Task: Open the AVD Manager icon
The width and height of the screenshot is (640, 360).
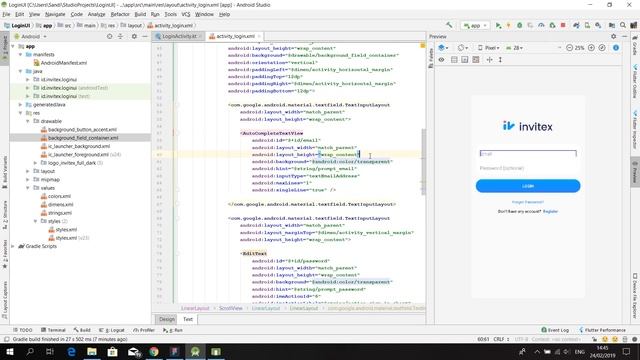Action: click(x=587, y=25)
